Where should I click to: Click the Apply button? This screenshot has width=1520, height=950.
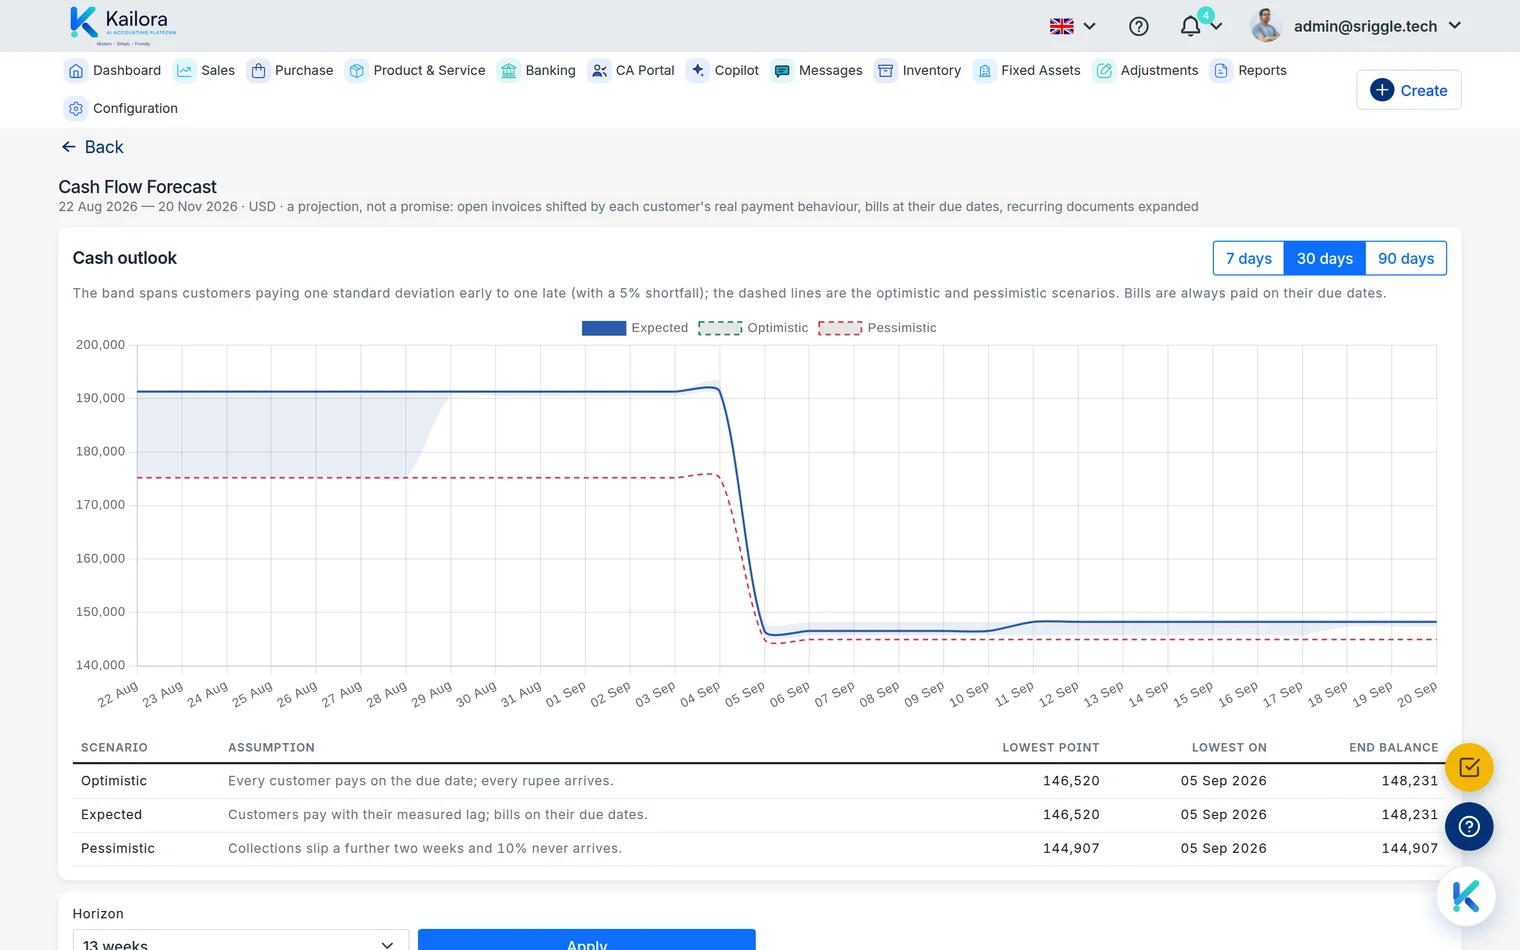click(x=587, y=942)
